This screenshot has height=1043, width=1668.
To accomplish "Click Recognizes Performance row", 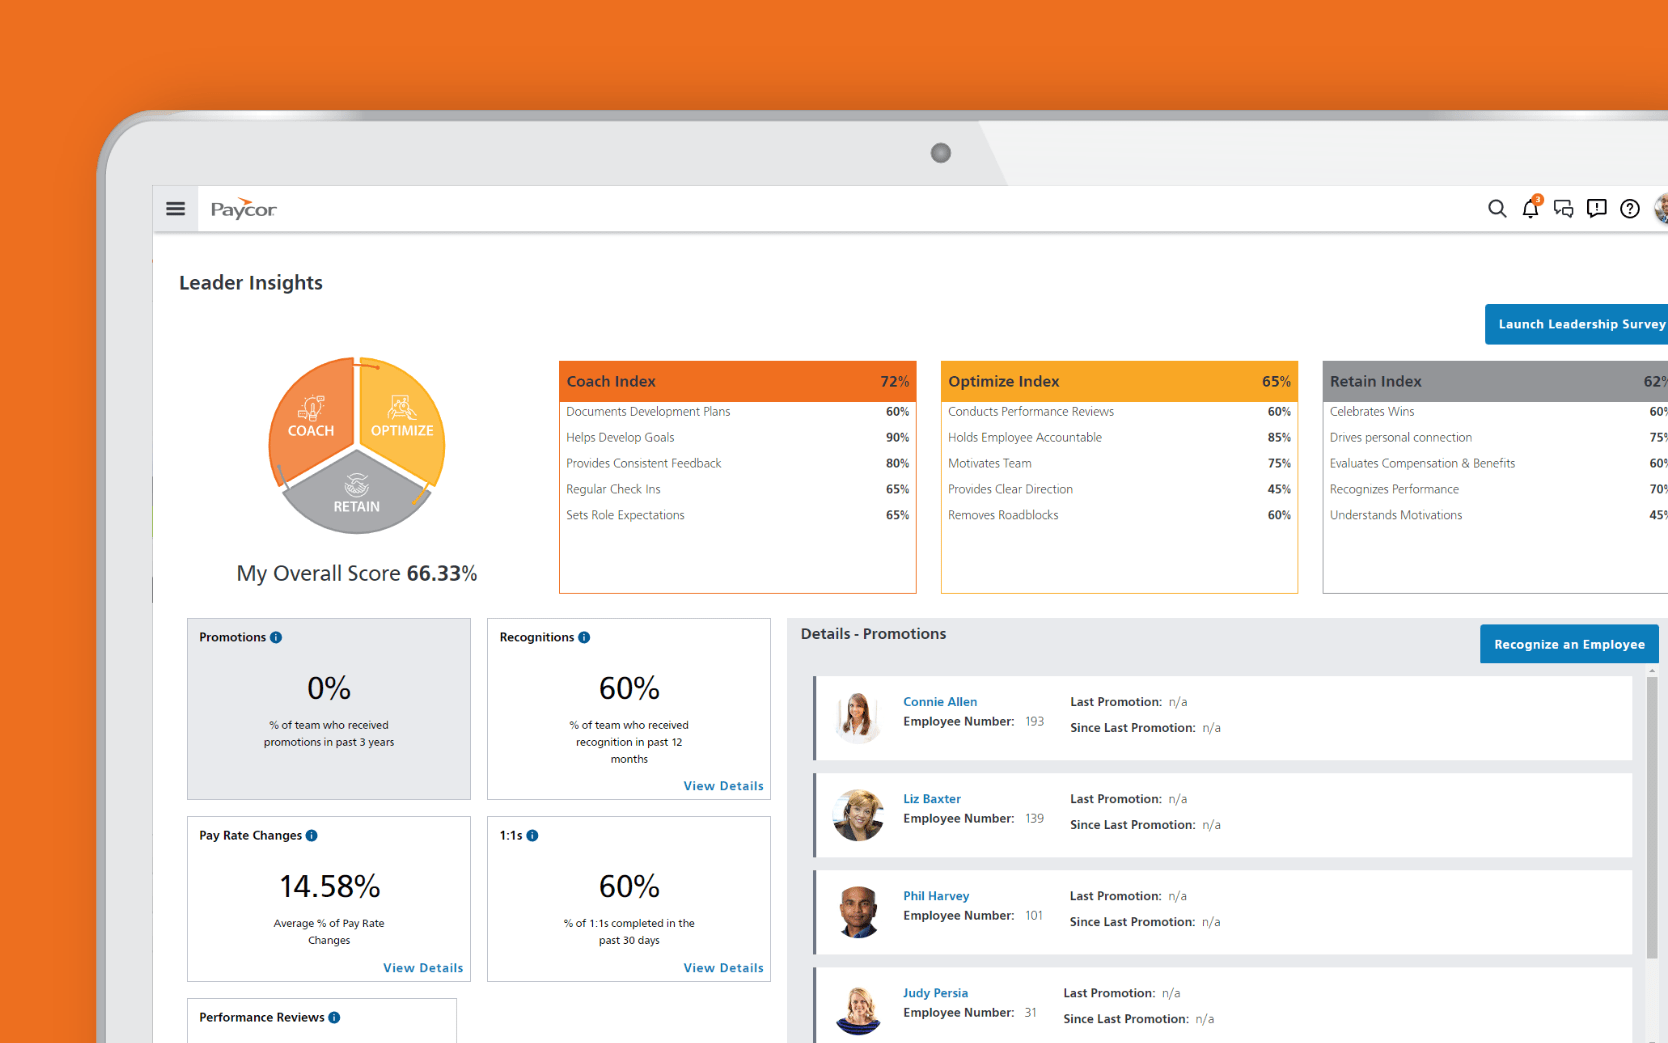I will (1496, 490).
